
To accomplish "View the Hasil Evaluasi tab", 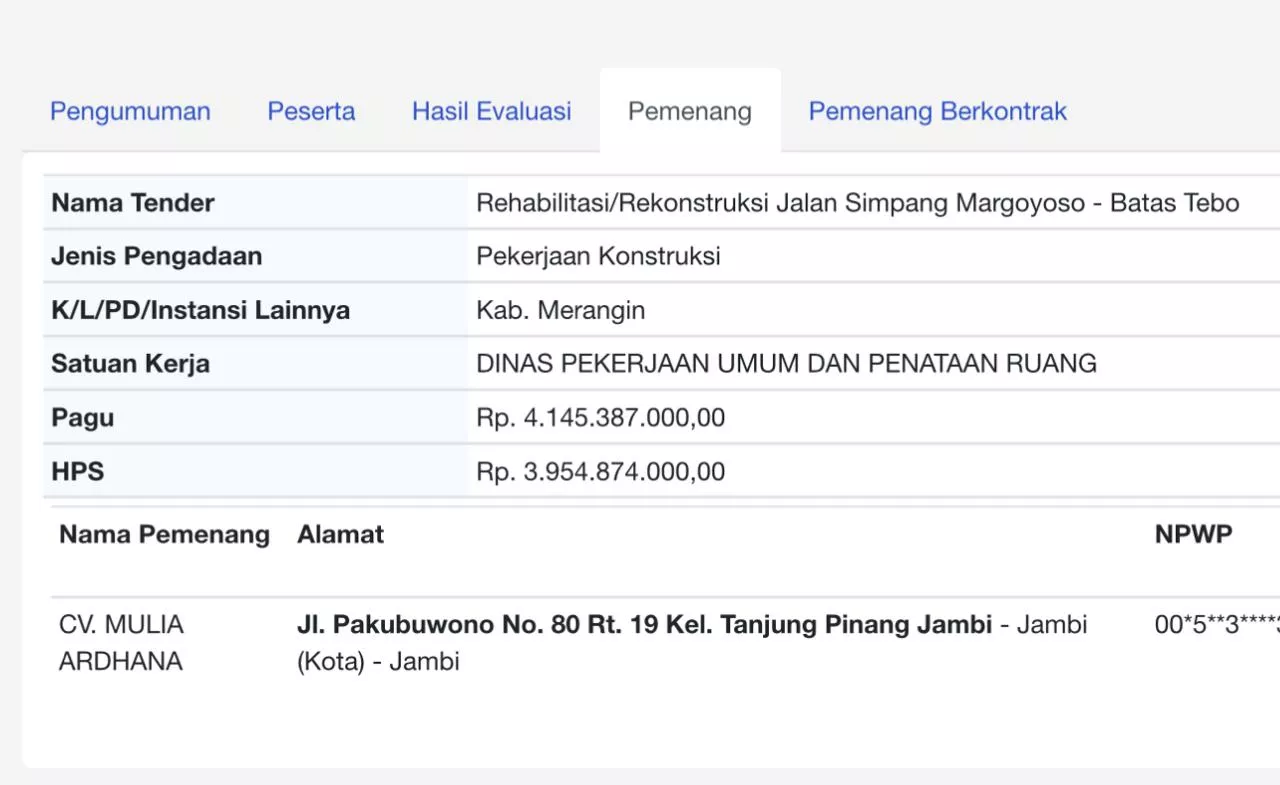I will click(x=491, y=111).
